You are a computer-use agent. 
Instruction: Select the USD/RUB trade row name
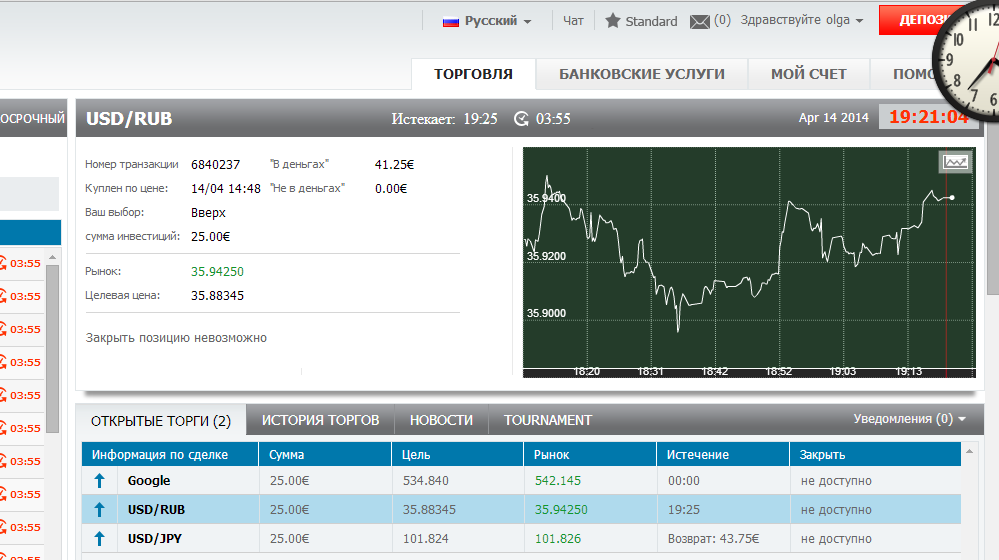pyautogui.click(x=156, y=510)
